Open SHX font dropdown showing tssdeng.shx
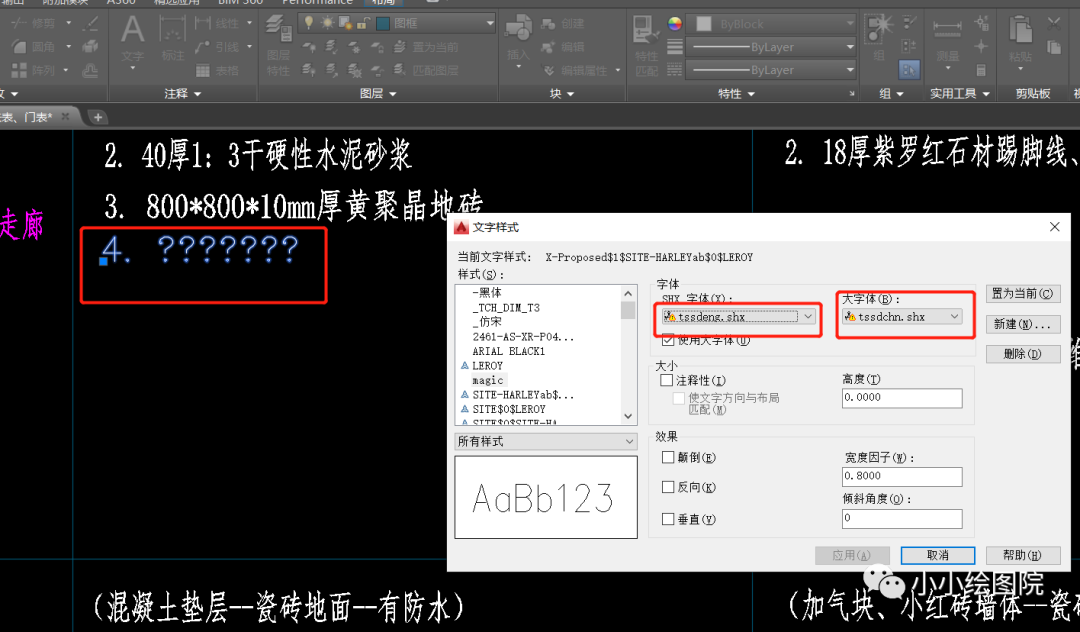The height and width of the screenshot is (632, 1080). 739,317
